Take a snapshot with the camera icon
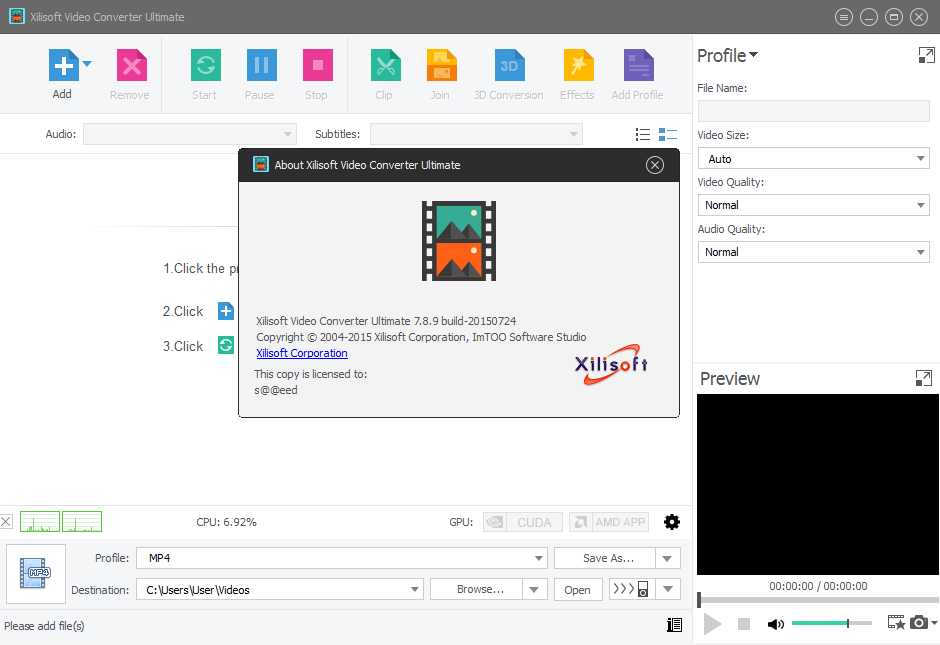Viewport: 940px width, 645px height. (918, 623)
